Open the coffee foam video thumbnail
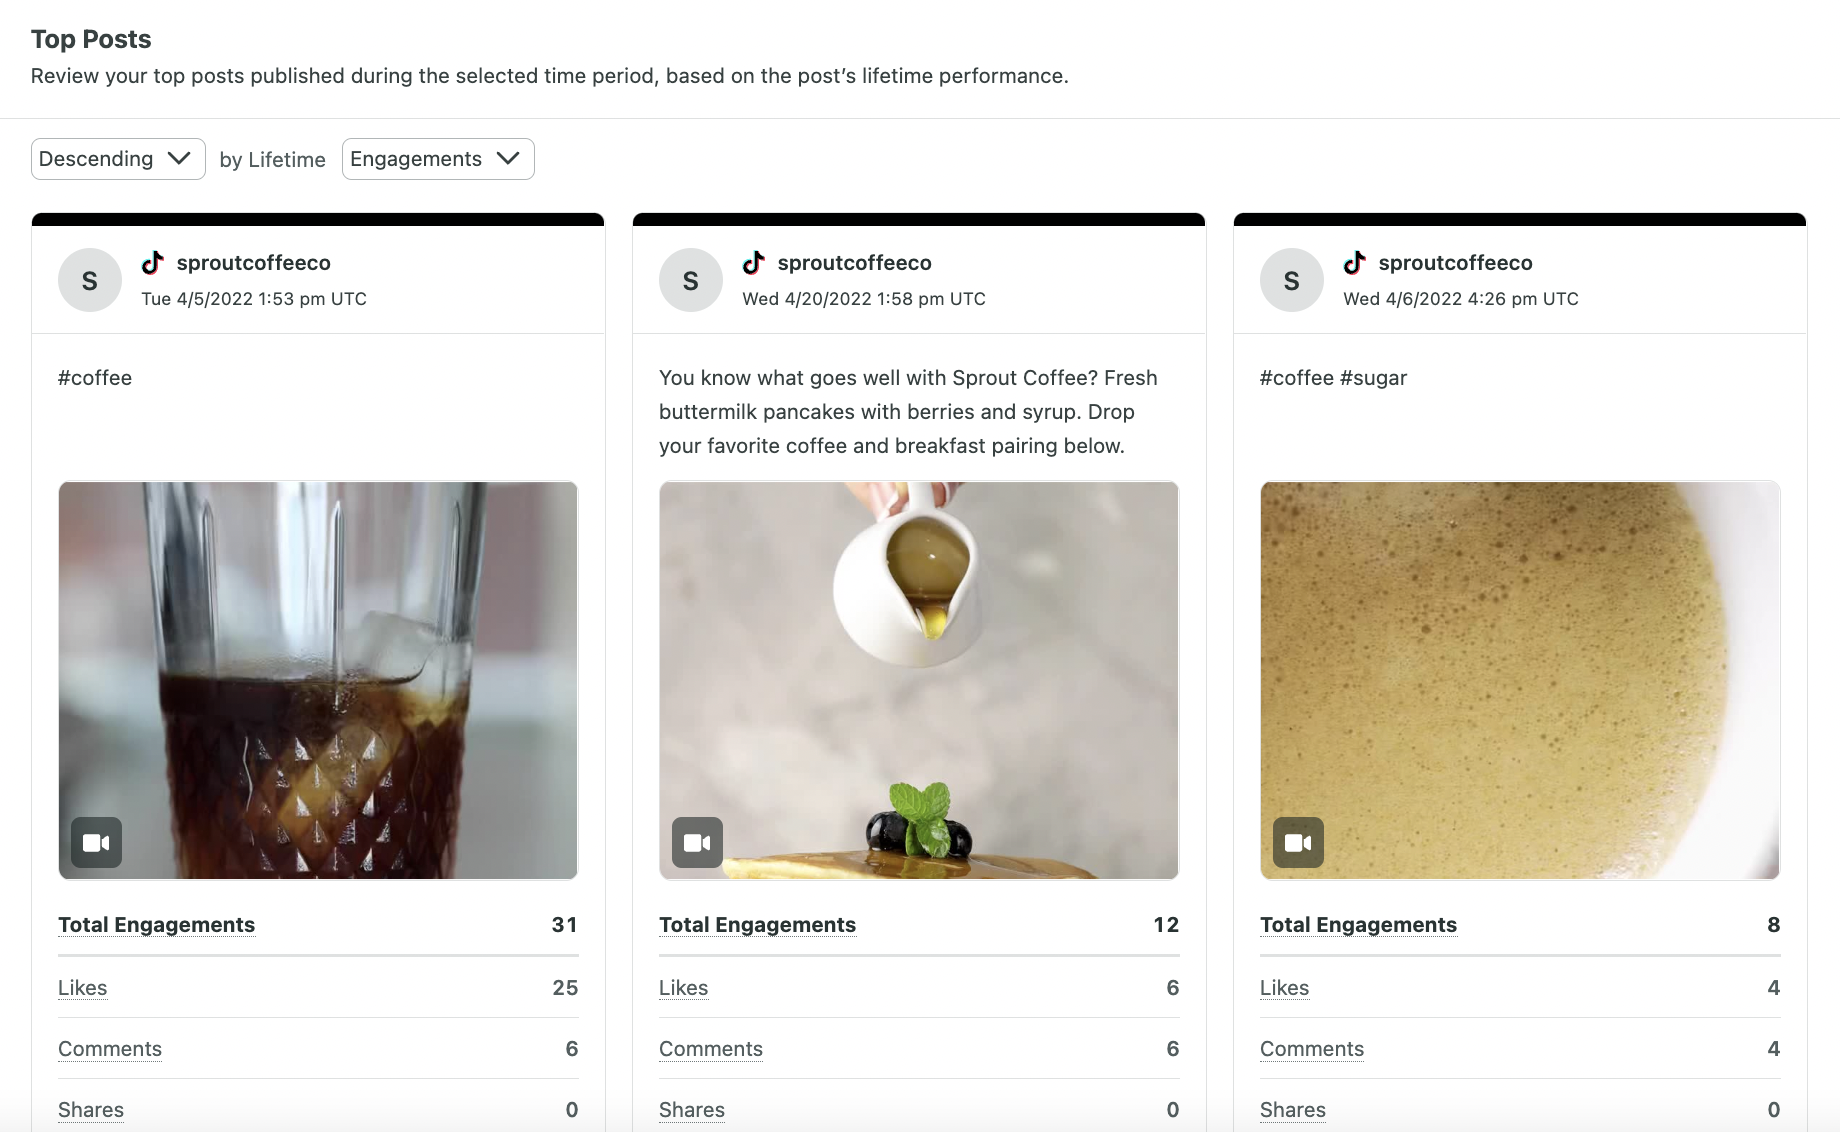The width and height of the screenshot is (1840, 1132). click(1520, 680)
